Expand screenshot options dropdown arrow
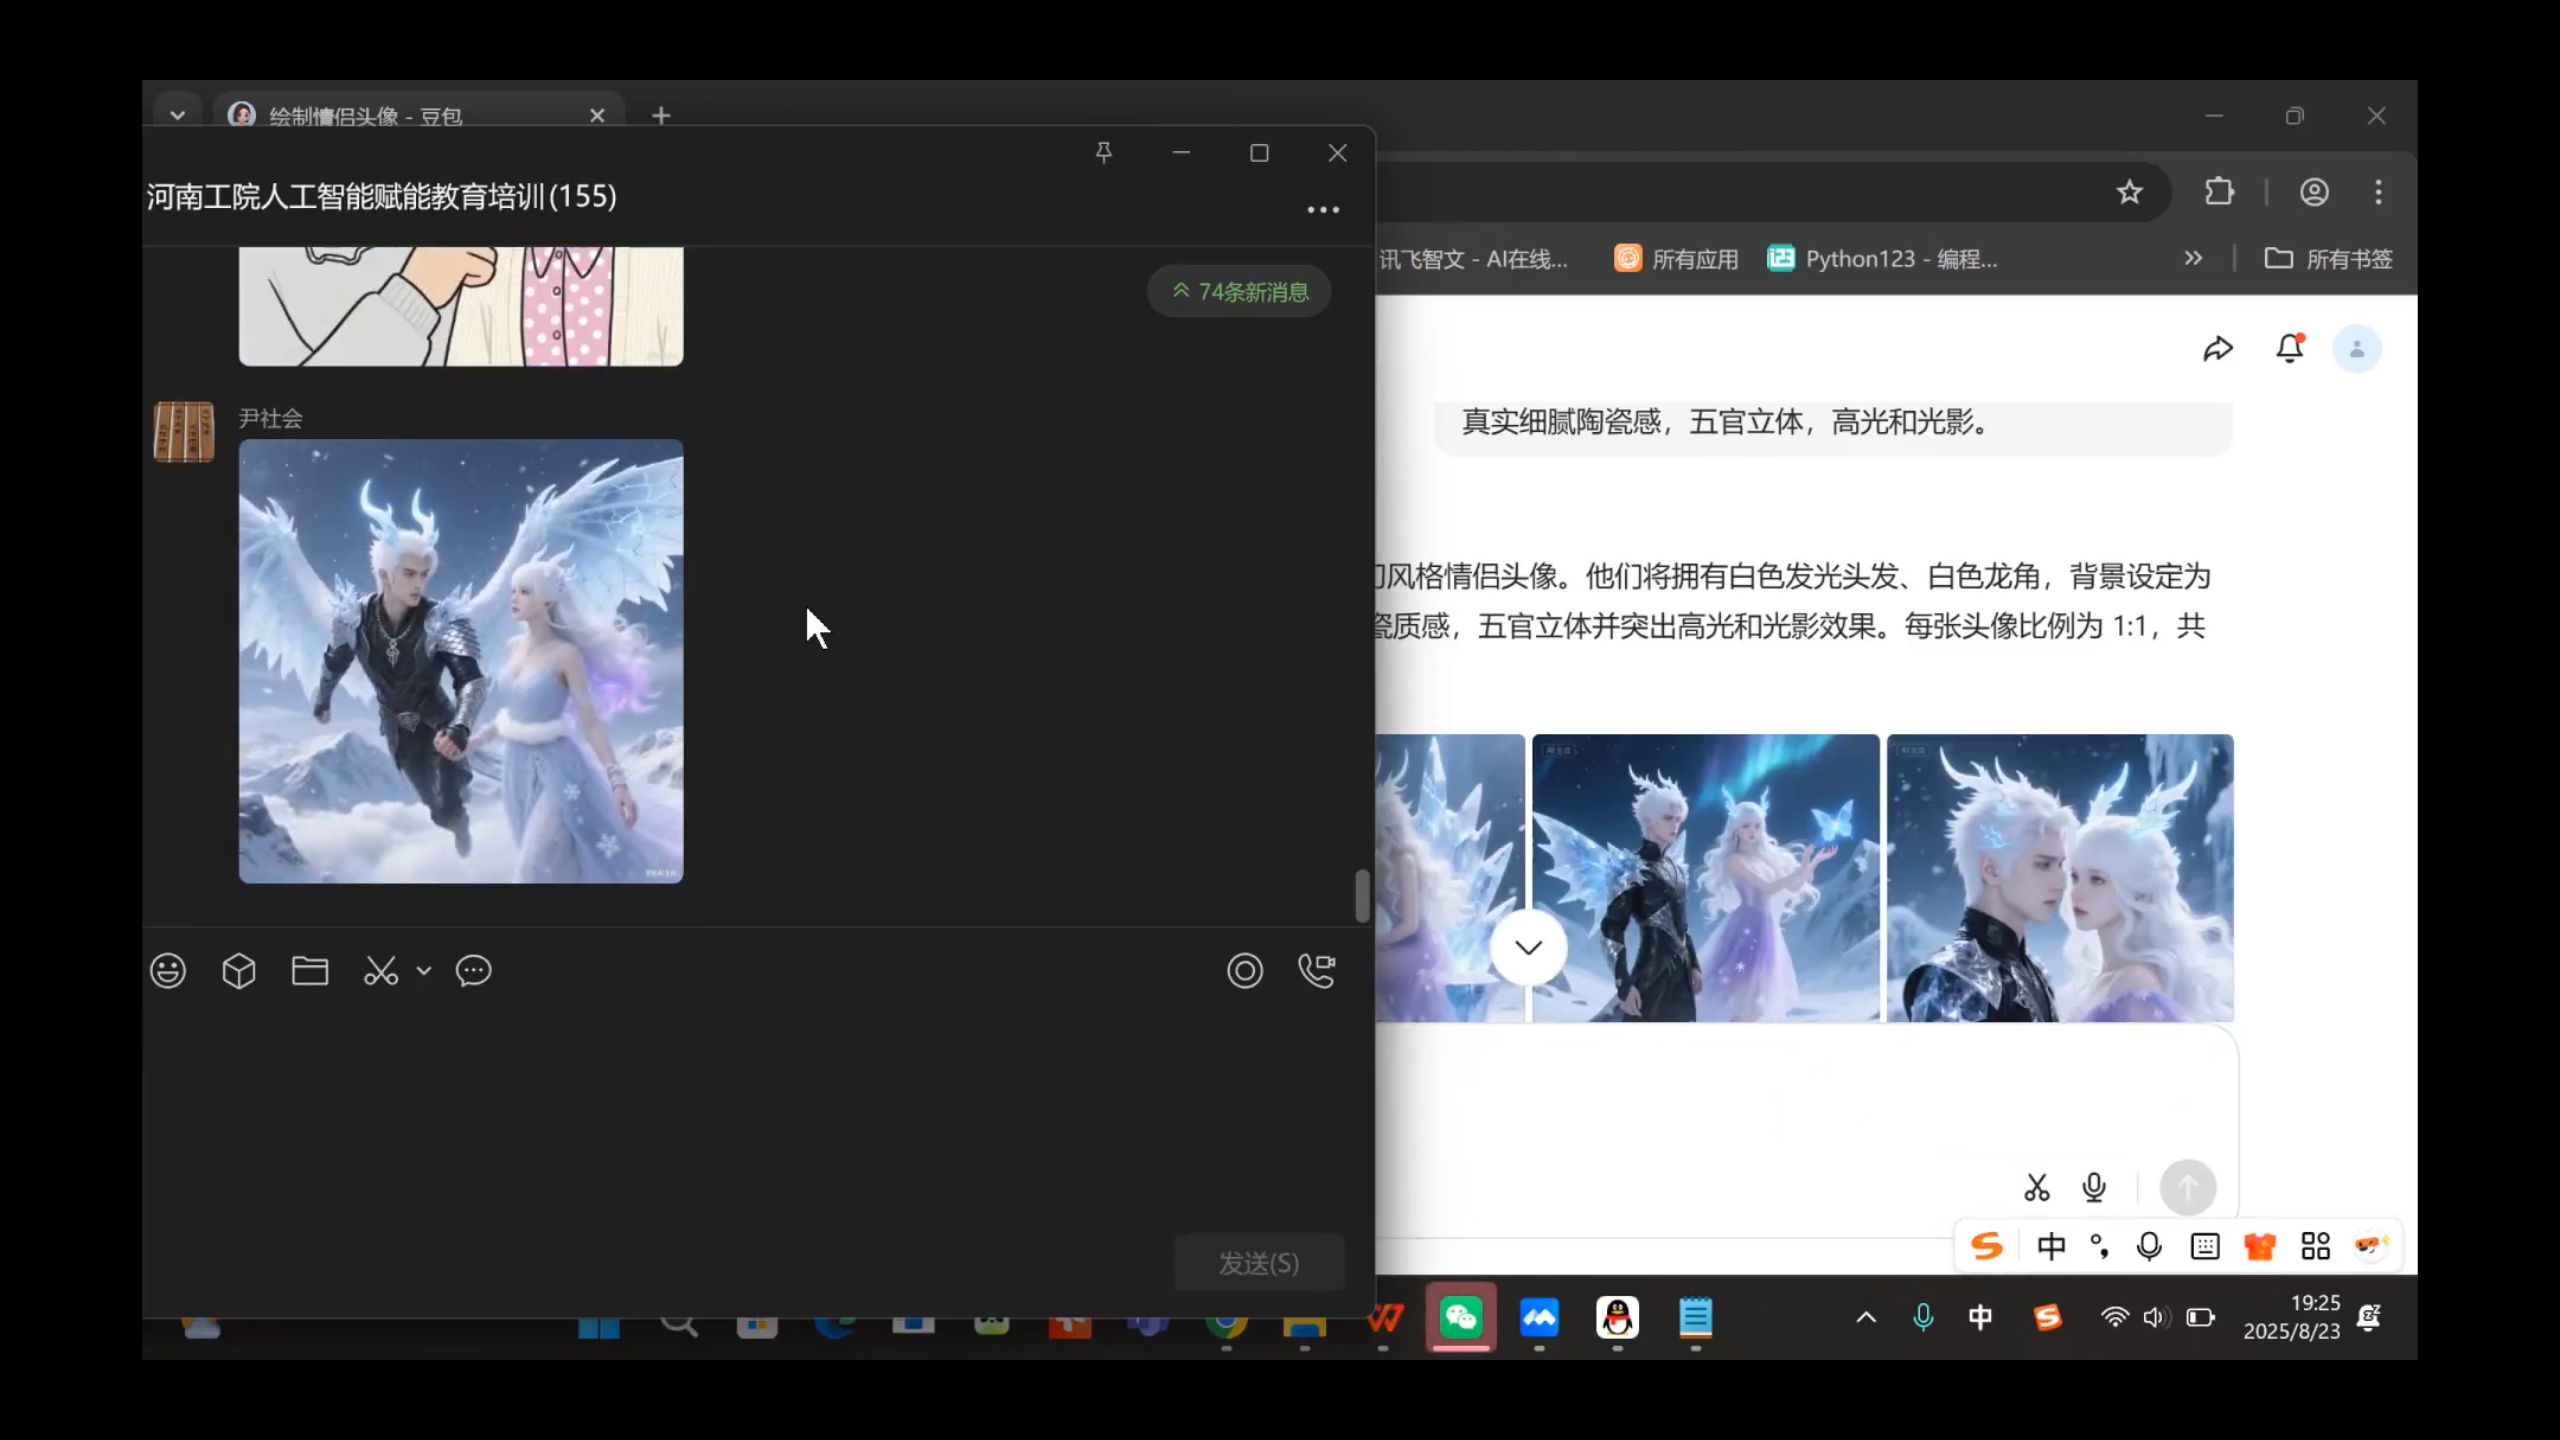The width and height of the screenshot is (2560, 1440). click(424, 971)
